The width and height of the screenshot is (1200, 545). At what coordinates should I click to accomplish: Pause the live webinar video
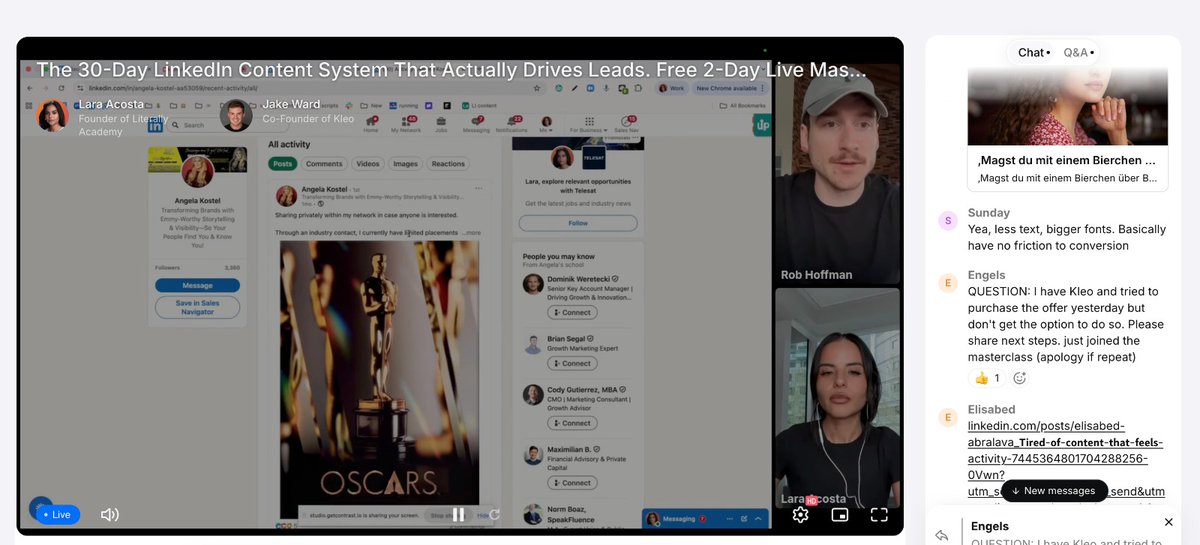click(458, 514)
